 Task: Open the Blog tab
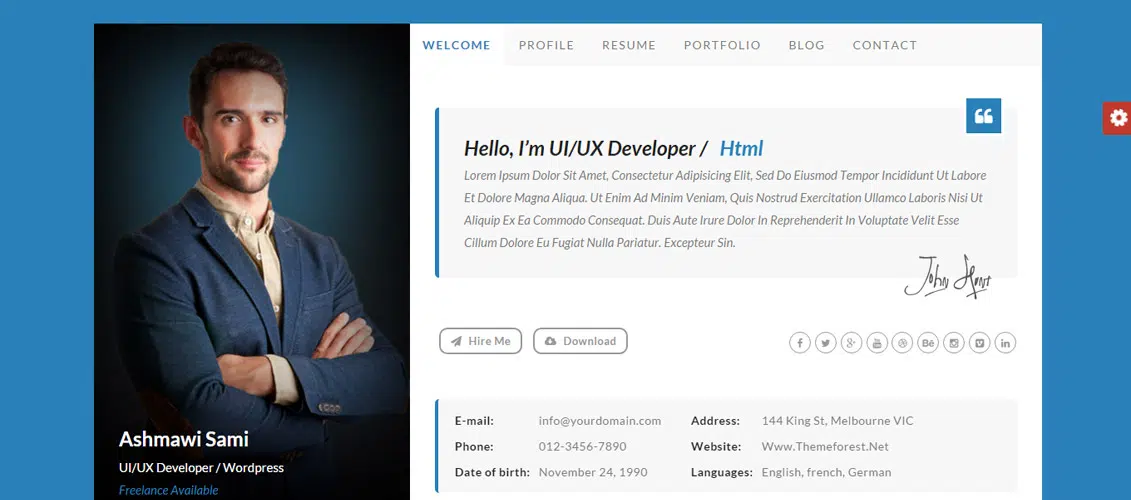coord(806,45)
